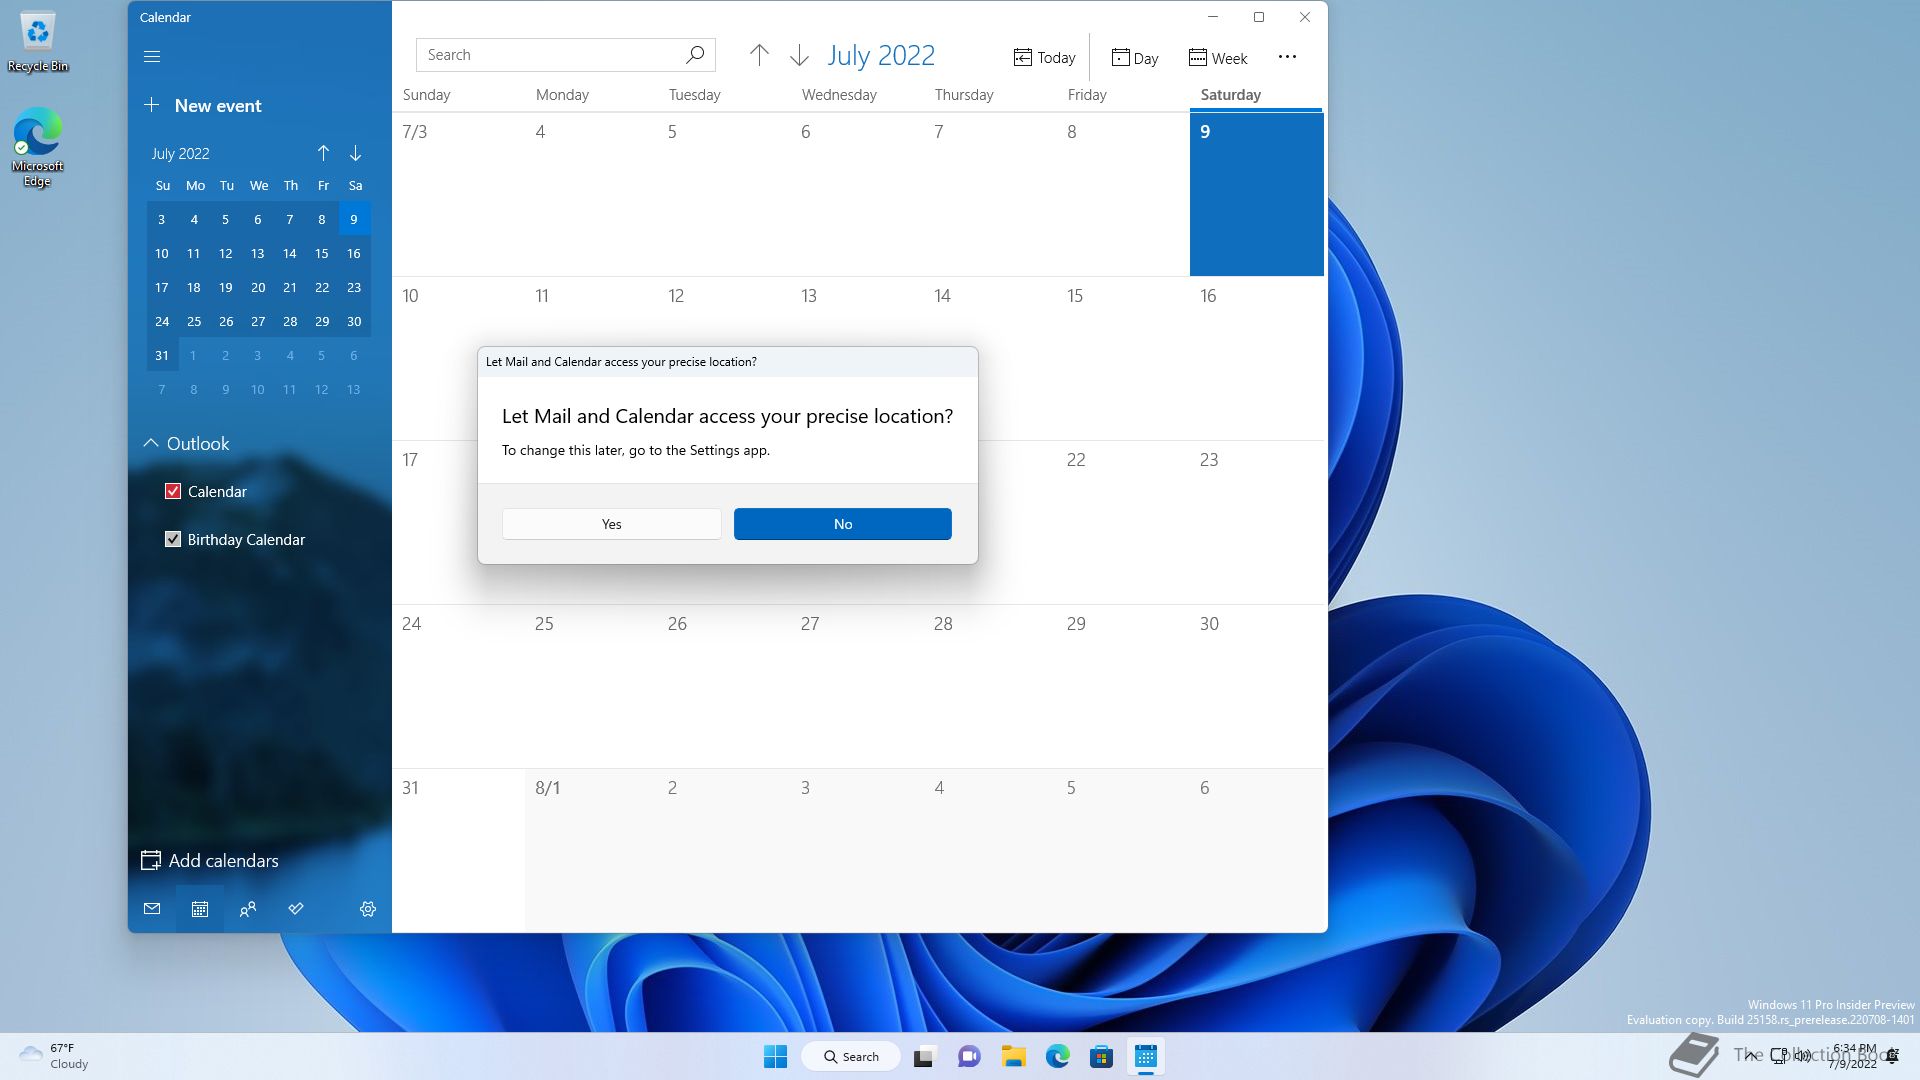
Task: Go to next month arrow in header
Action: [799, 55]
